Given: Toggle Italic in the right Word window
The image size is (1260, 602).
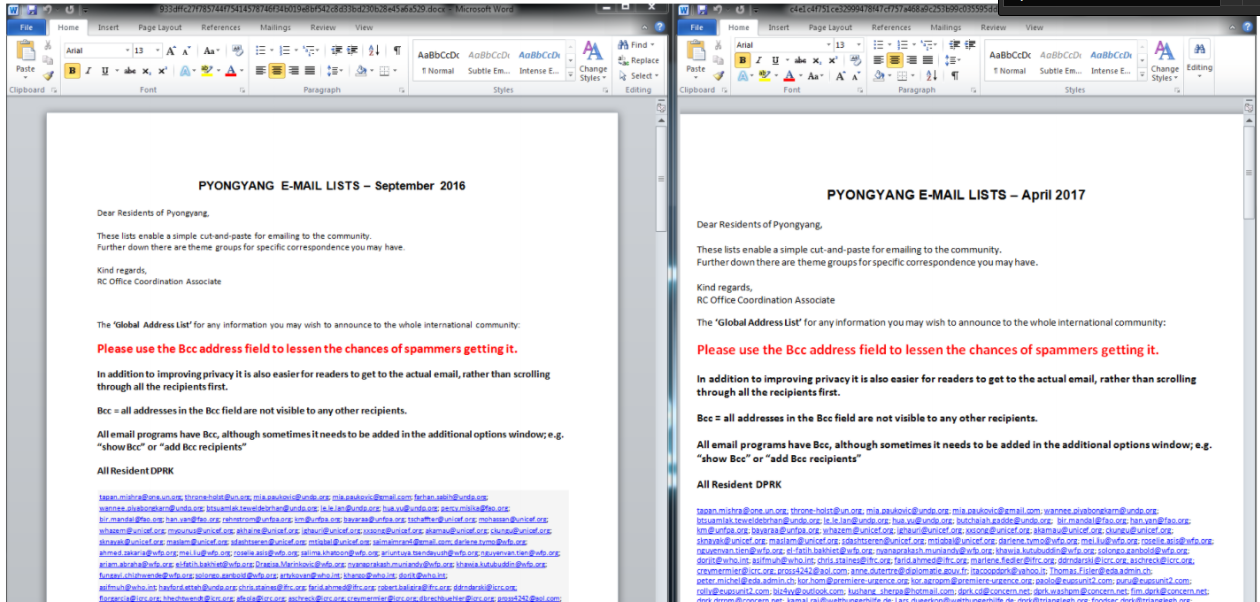Looking at the screenshot, I should (x=760, y=60).
